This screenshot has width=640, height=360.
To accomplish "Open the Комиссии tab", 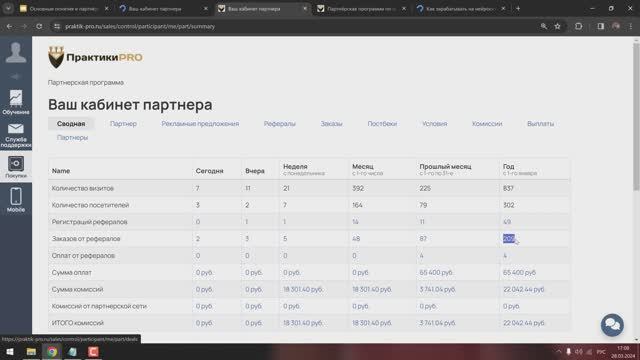I will click(487, 124).
